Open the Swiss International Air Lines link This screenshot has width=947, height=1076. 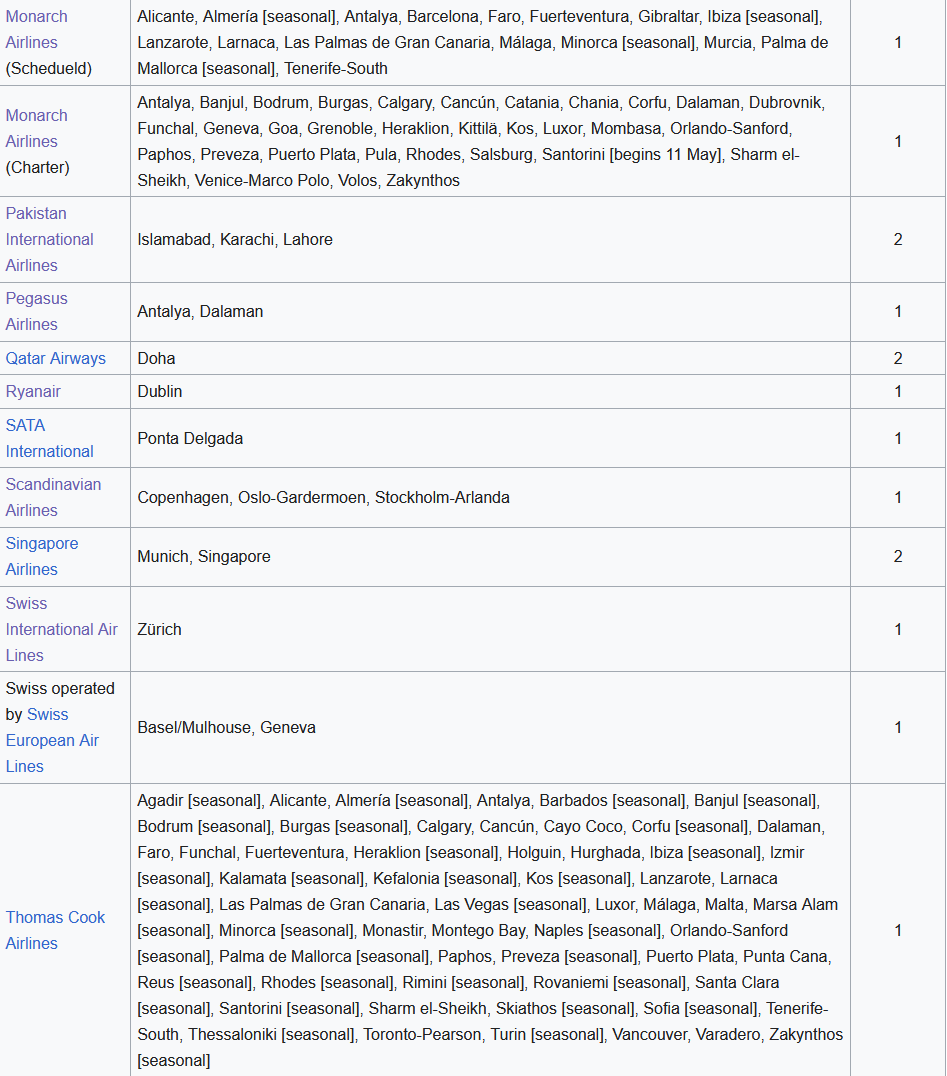point(61,629)
